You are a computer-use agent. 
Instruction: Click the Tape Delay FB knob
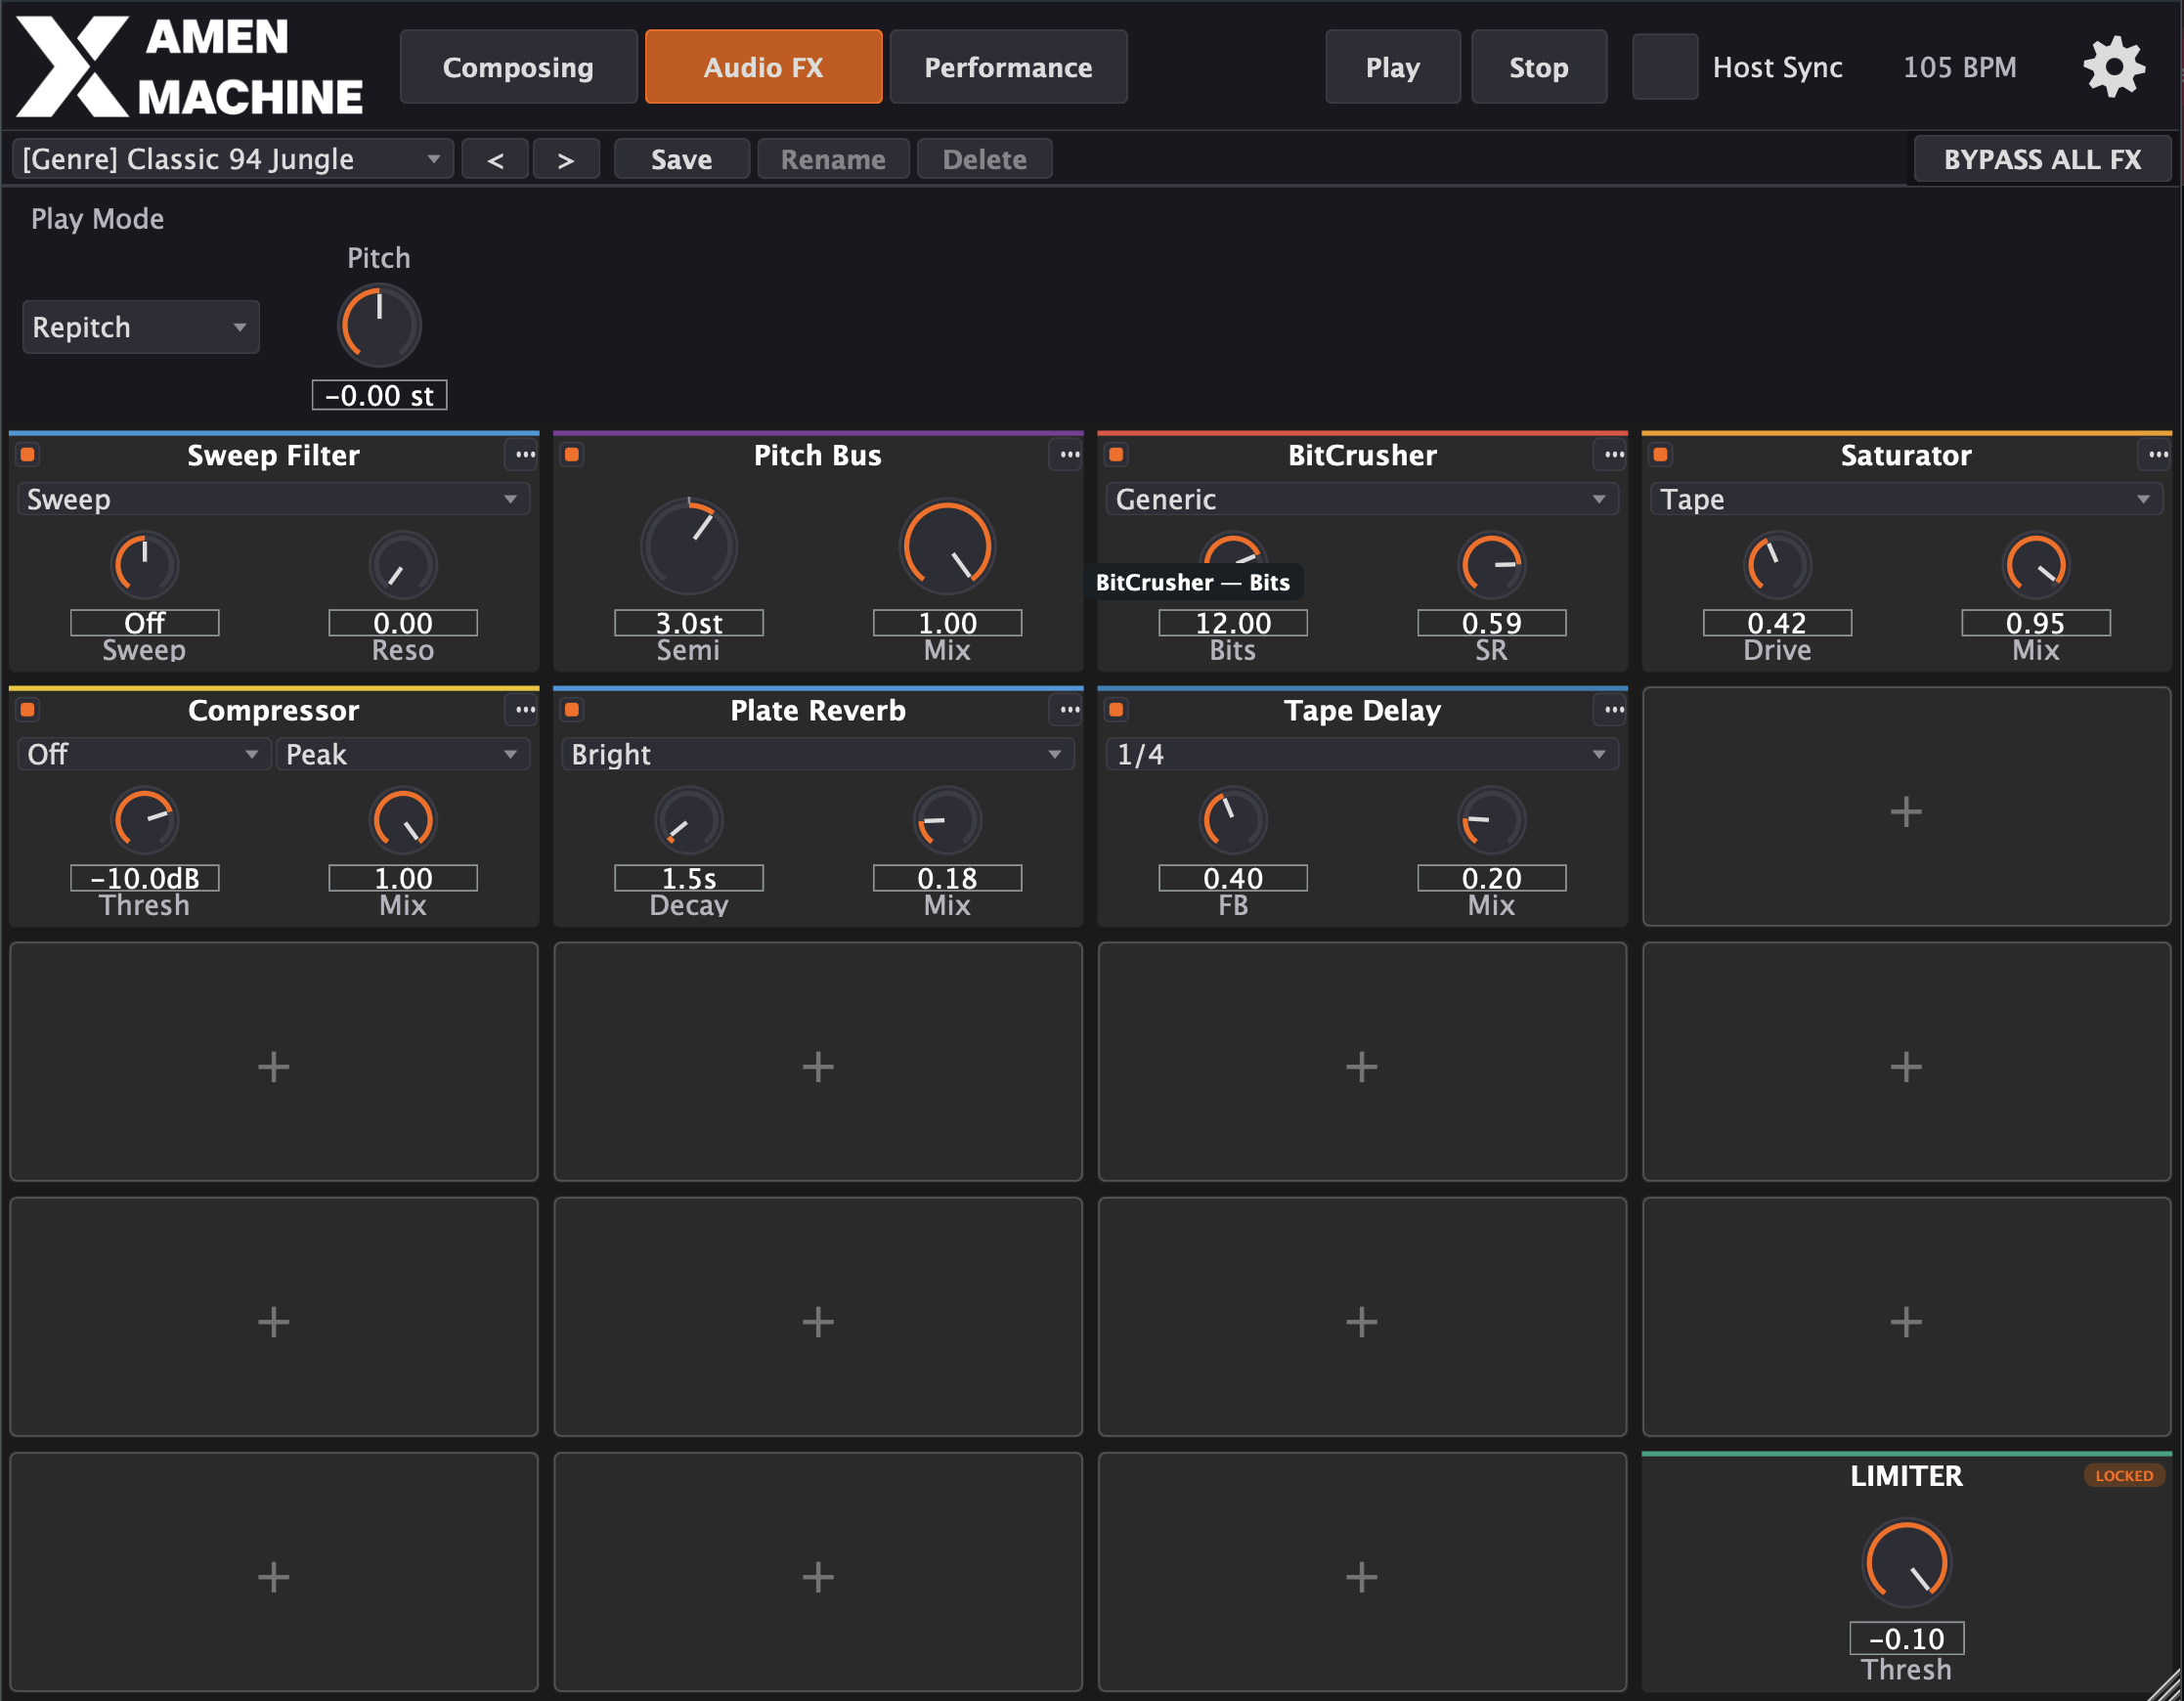(x=1233, y=820)
